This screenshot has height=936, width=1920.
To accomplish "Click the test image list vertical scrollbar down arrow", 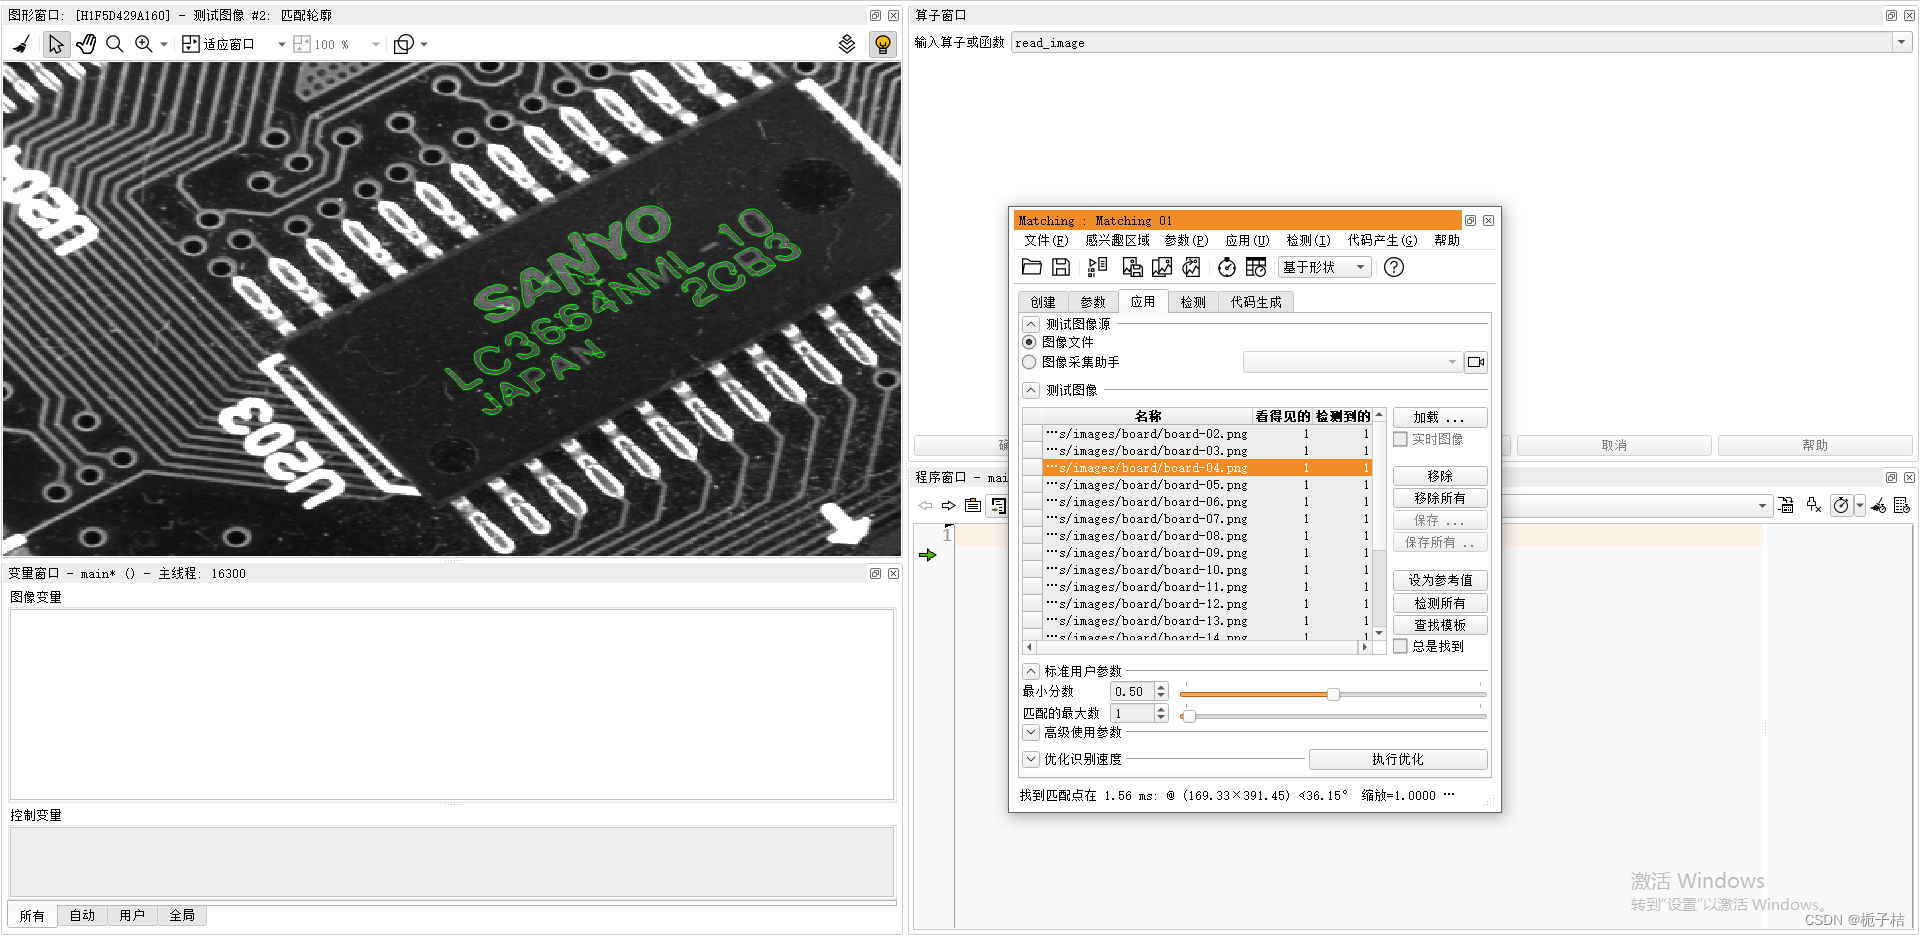I will [1379, 632].
